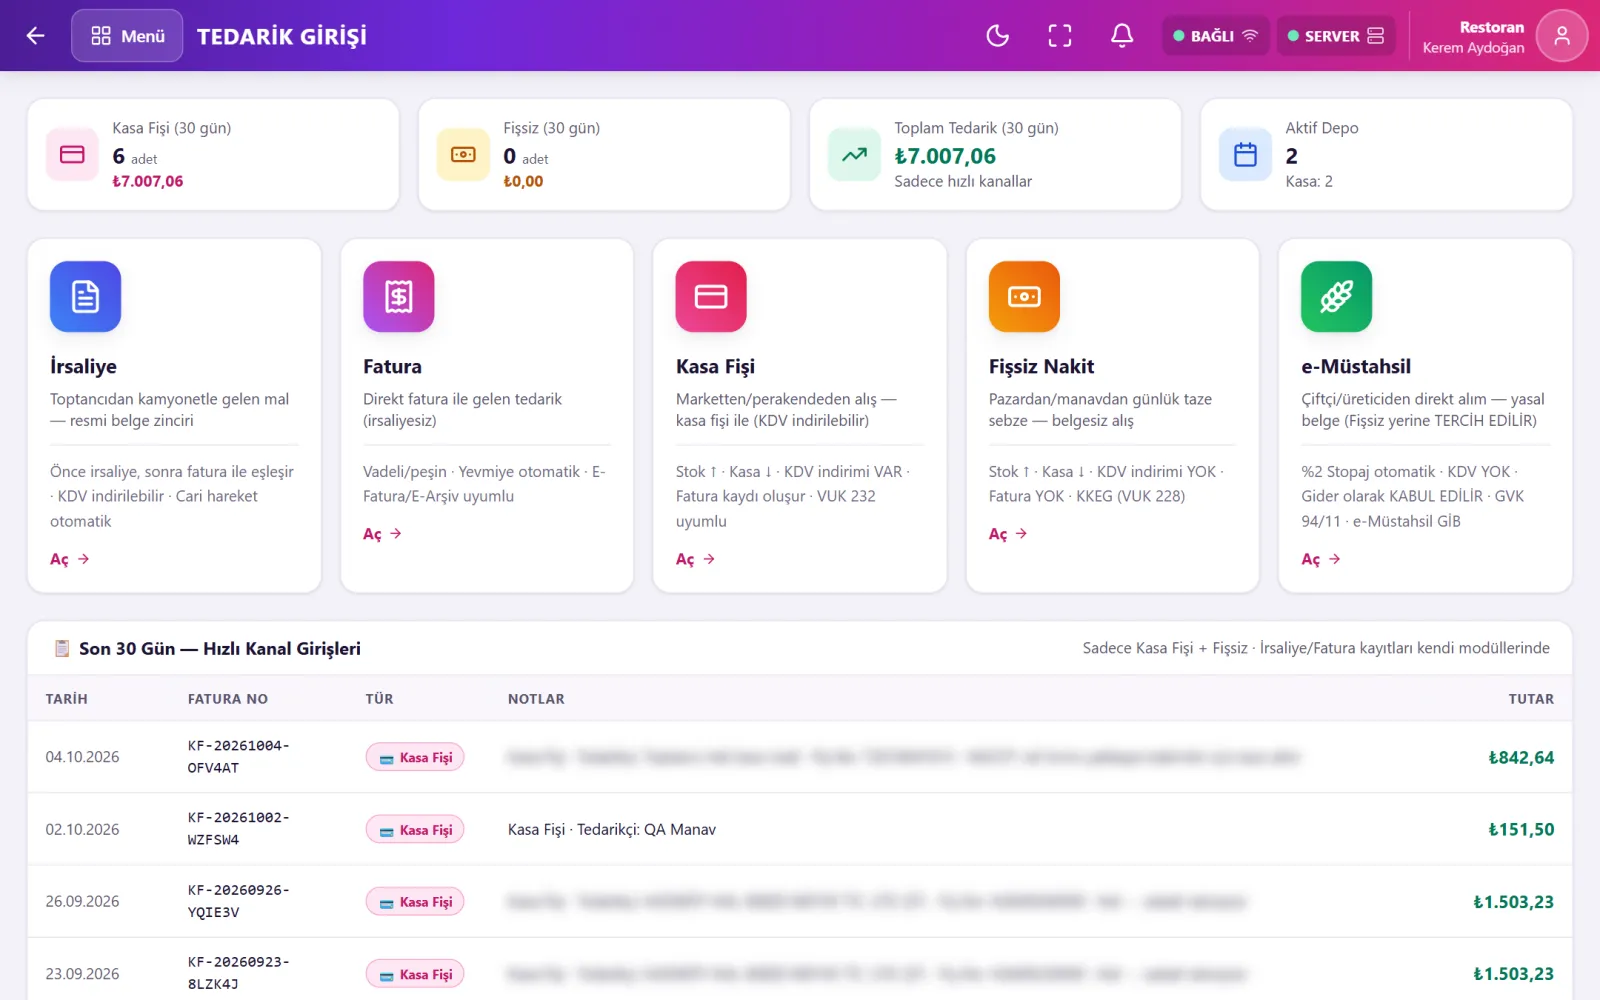Check the BAĞLI connection status
Image resolution: width=1600 pixels, height=1000 pixels.
coord(1215,36)
